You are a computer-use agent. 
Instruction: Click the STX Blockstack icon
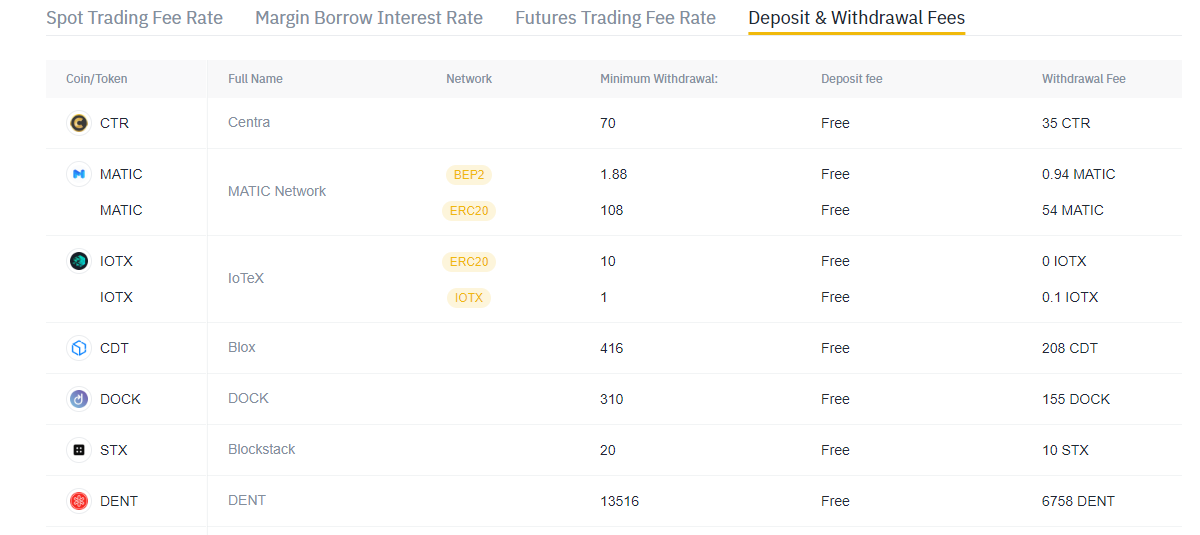[x=78, y=450]
